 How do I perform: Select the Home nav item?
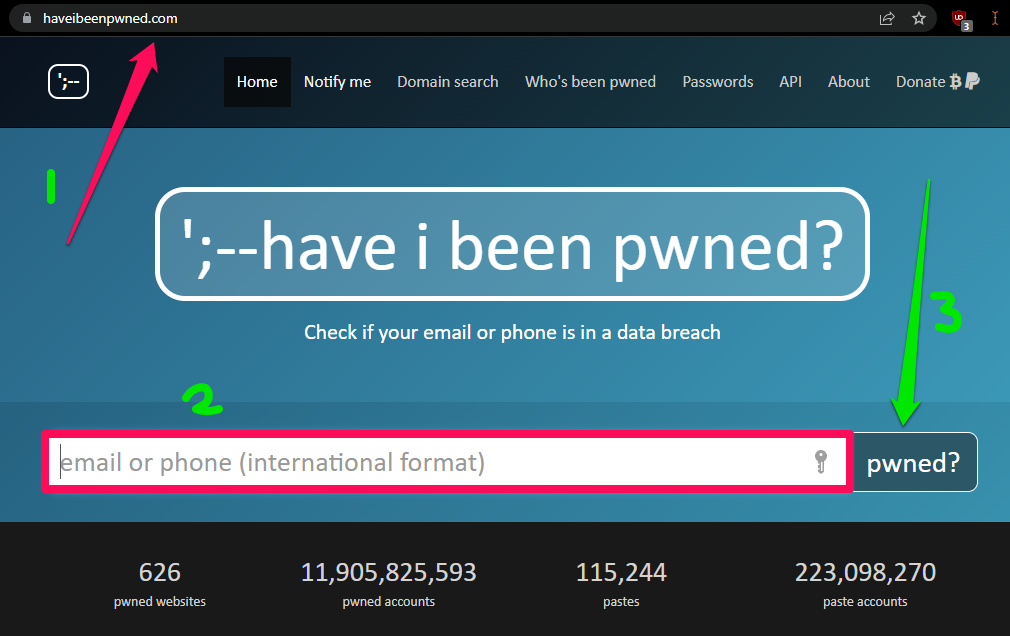(x=257, y=82)
